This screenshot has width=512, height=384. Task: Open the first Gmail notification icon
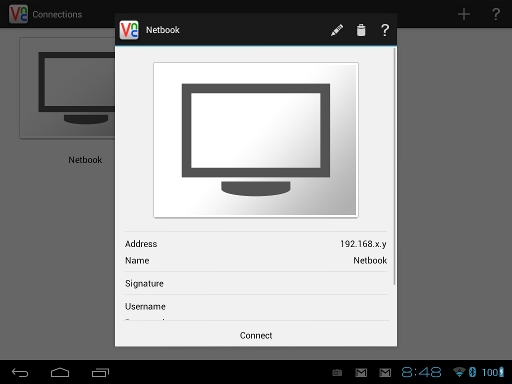pos(361,372)
